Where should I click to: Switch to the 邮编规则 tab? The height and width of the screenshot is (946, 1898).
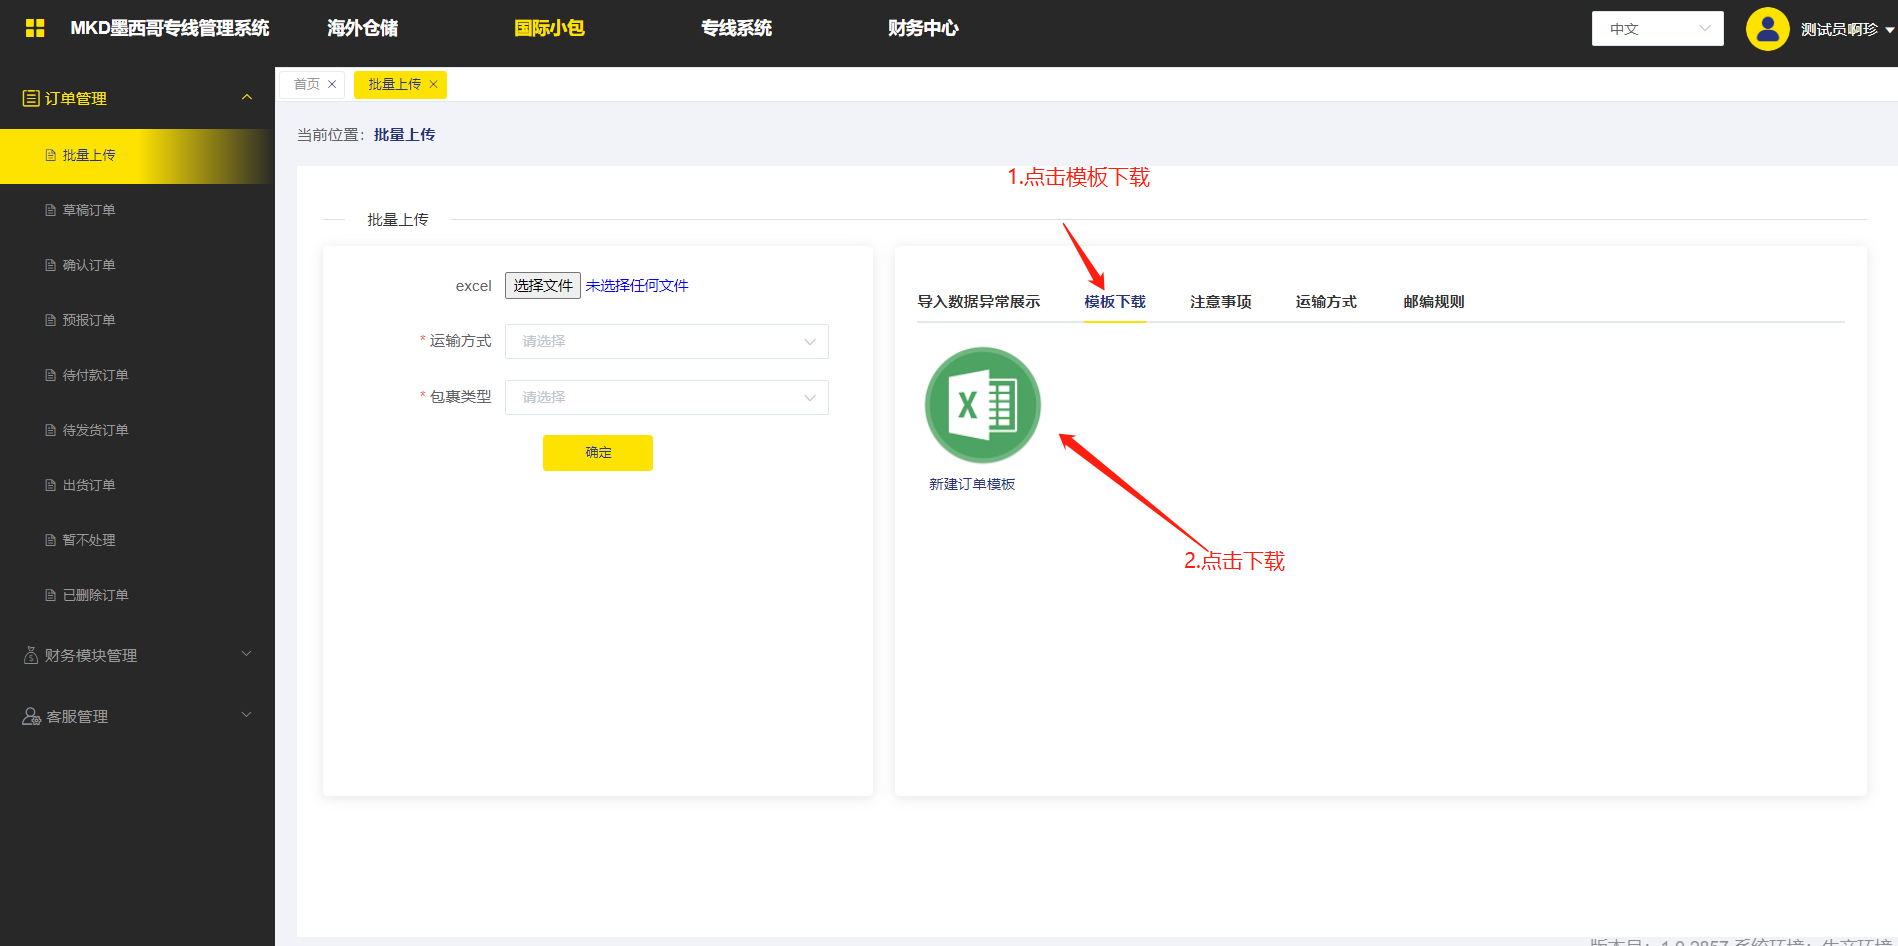click(1433, 302)
